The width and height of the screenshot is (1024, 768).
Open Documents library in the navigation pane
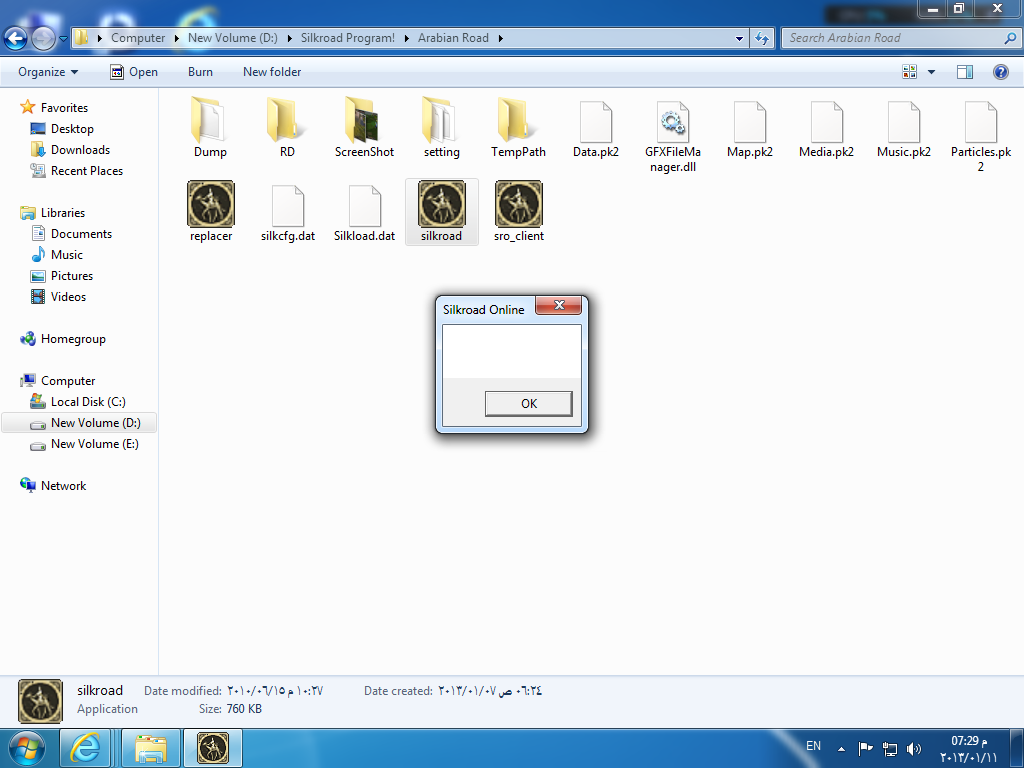pos(81,234)
